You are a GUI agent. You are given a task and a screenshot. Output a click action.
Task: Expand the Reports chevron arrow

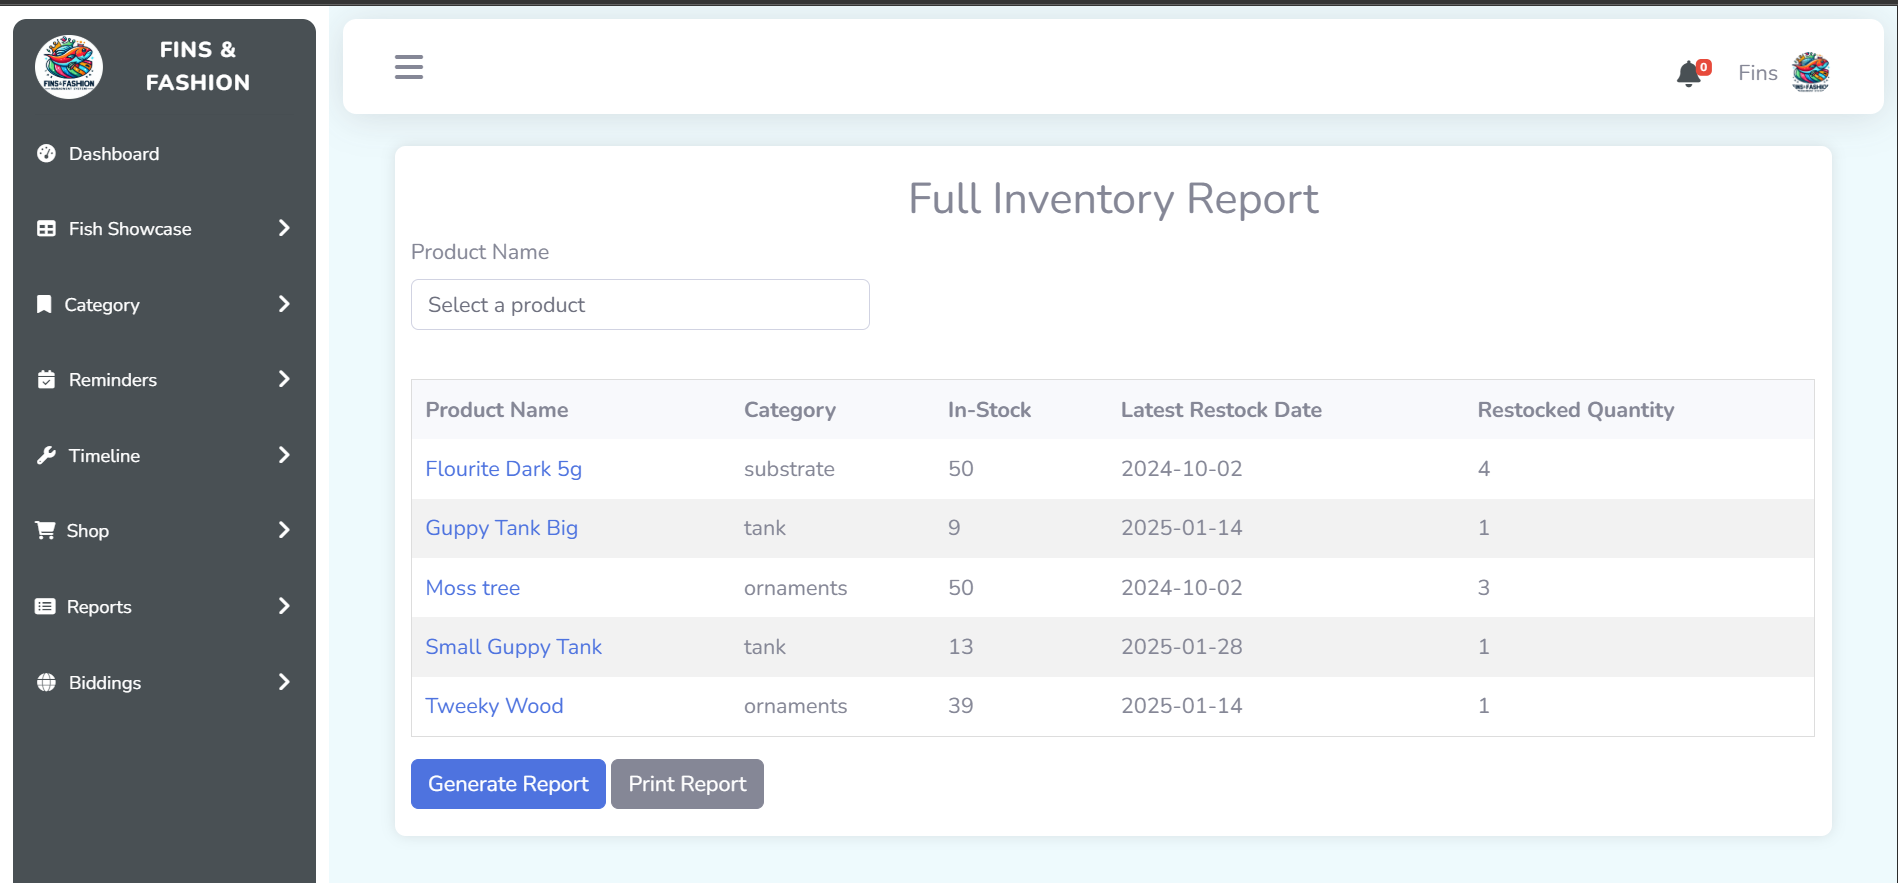click(x=284, y=606)
